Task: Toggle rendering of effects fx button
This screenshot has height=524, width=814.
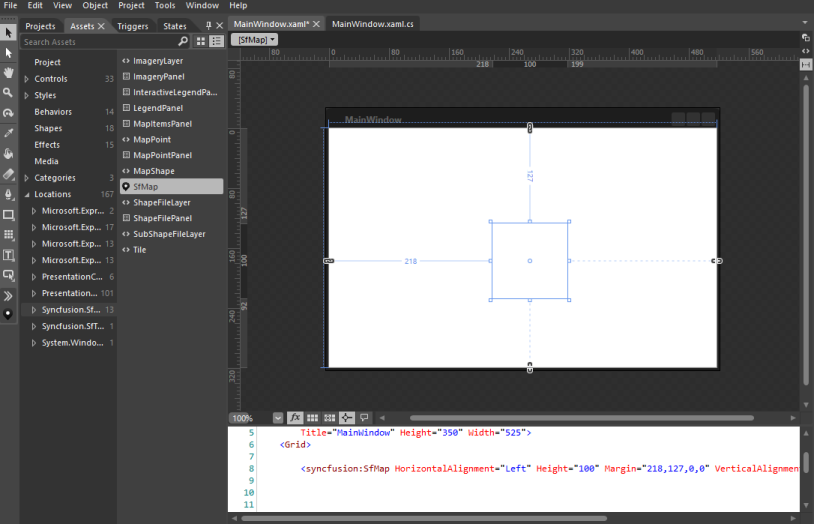Action: pyautogui.click(x=295, y=418)
